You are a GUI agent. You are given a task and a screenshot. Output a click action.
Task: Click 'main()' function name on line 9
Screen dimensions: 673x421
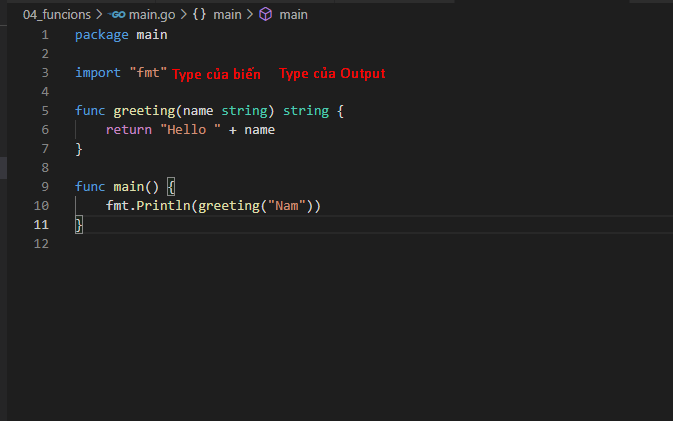136,187
